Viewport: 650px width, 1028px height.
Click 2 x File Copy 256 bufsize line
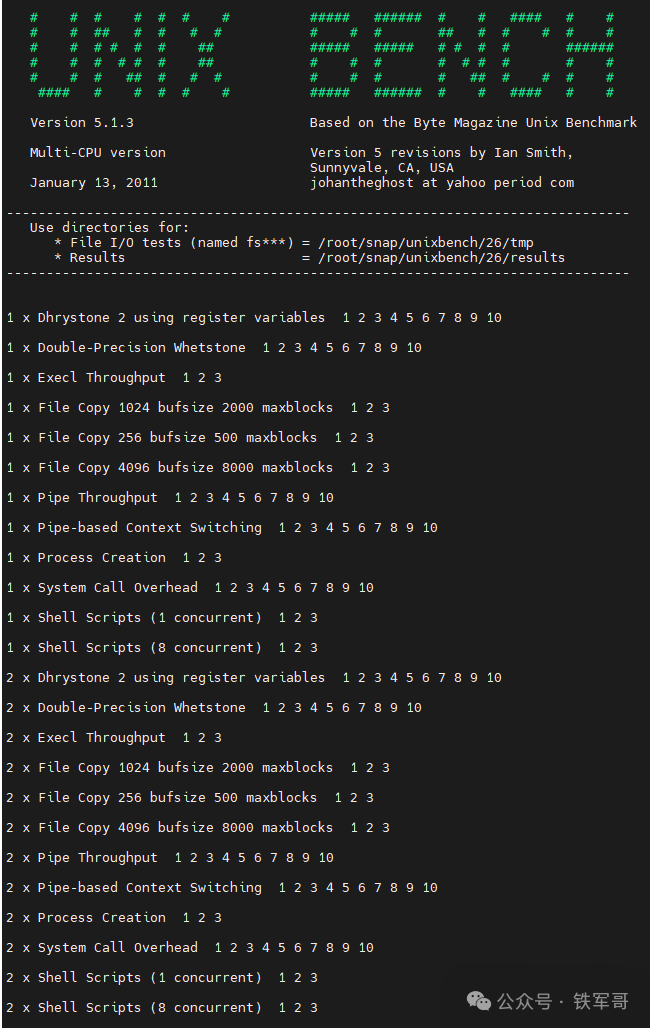[x=190, y=798]
